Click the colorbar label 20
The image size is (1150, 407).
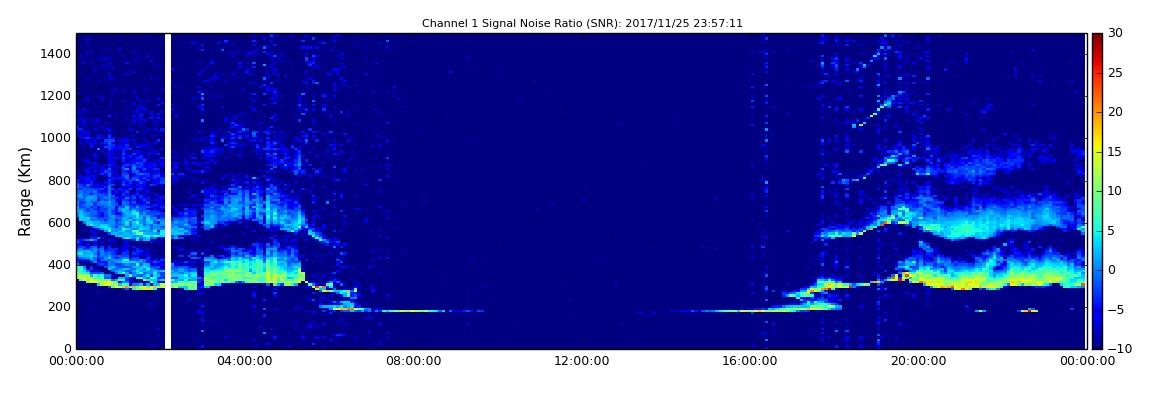(x=1116, y=112)
